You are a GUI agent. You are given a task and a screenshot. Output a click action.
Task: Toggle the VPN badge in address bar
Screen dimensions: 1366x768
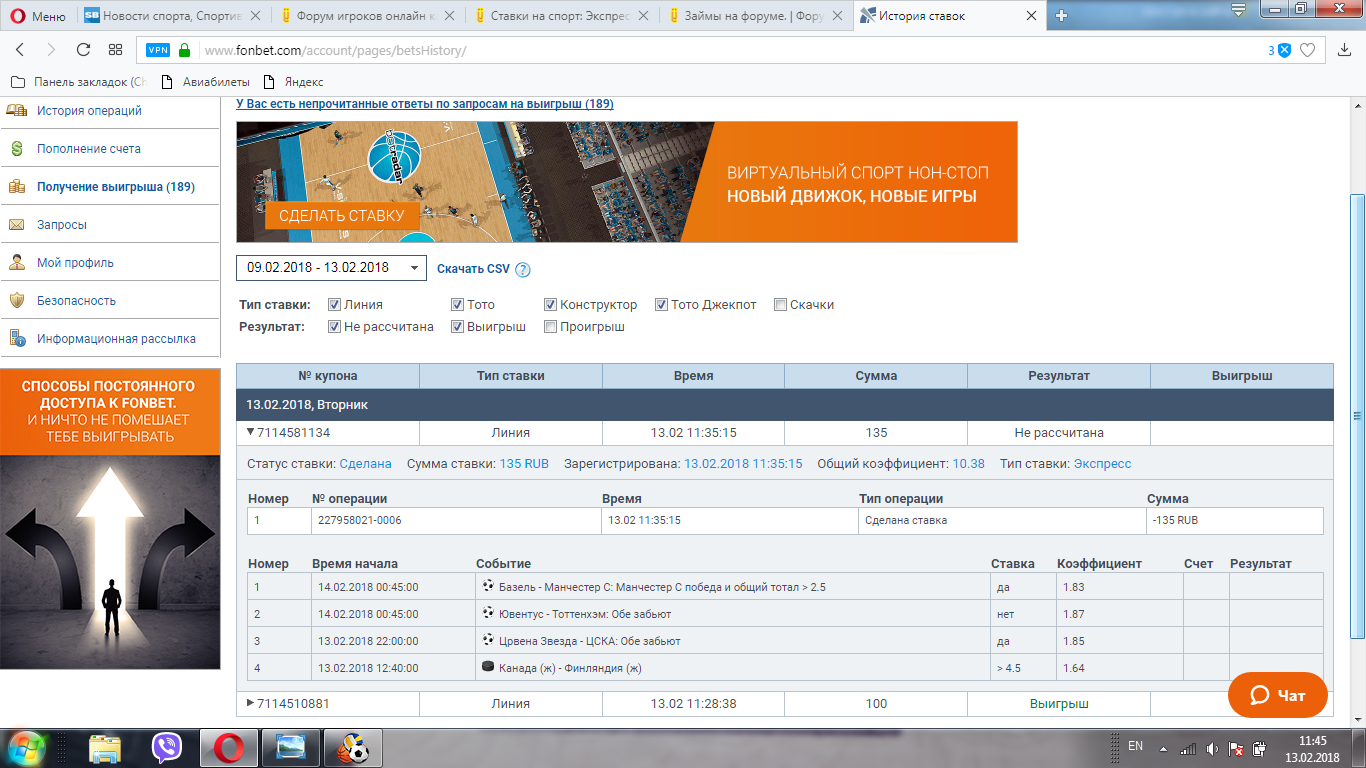pos(158,50)
